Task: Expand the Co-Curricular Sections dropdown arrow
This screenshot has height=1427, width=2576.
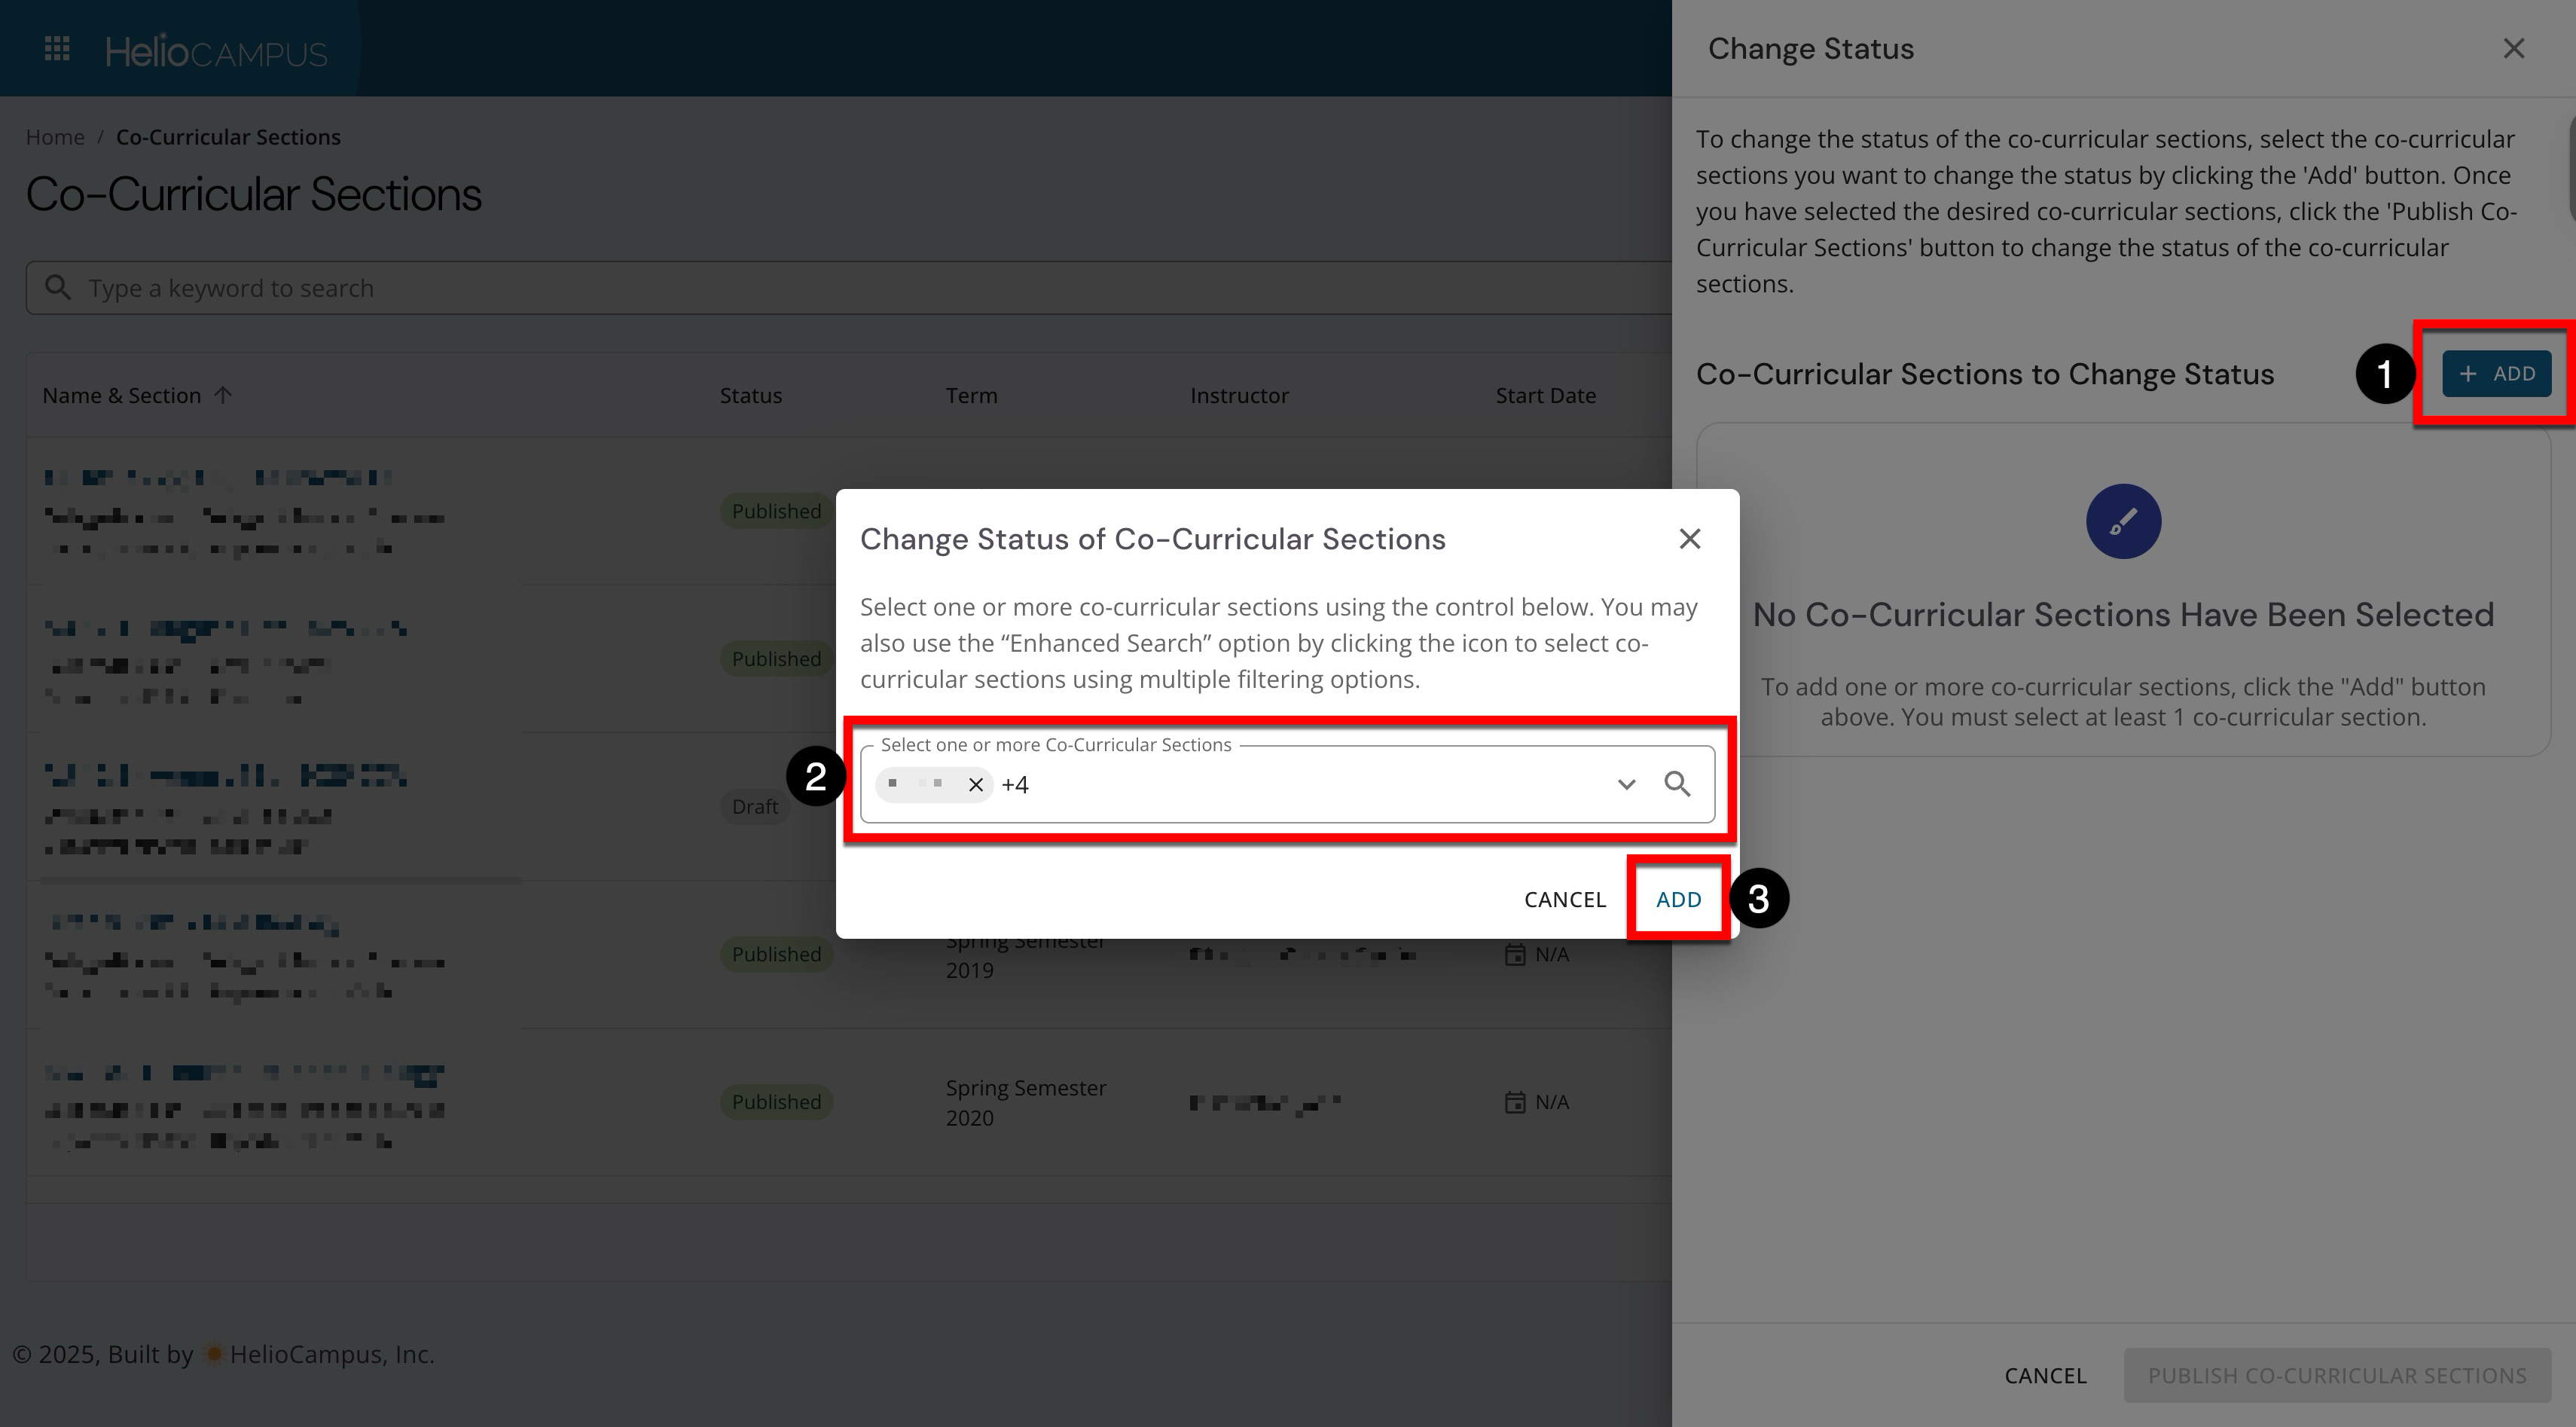Action: [x=1626, y=784]
